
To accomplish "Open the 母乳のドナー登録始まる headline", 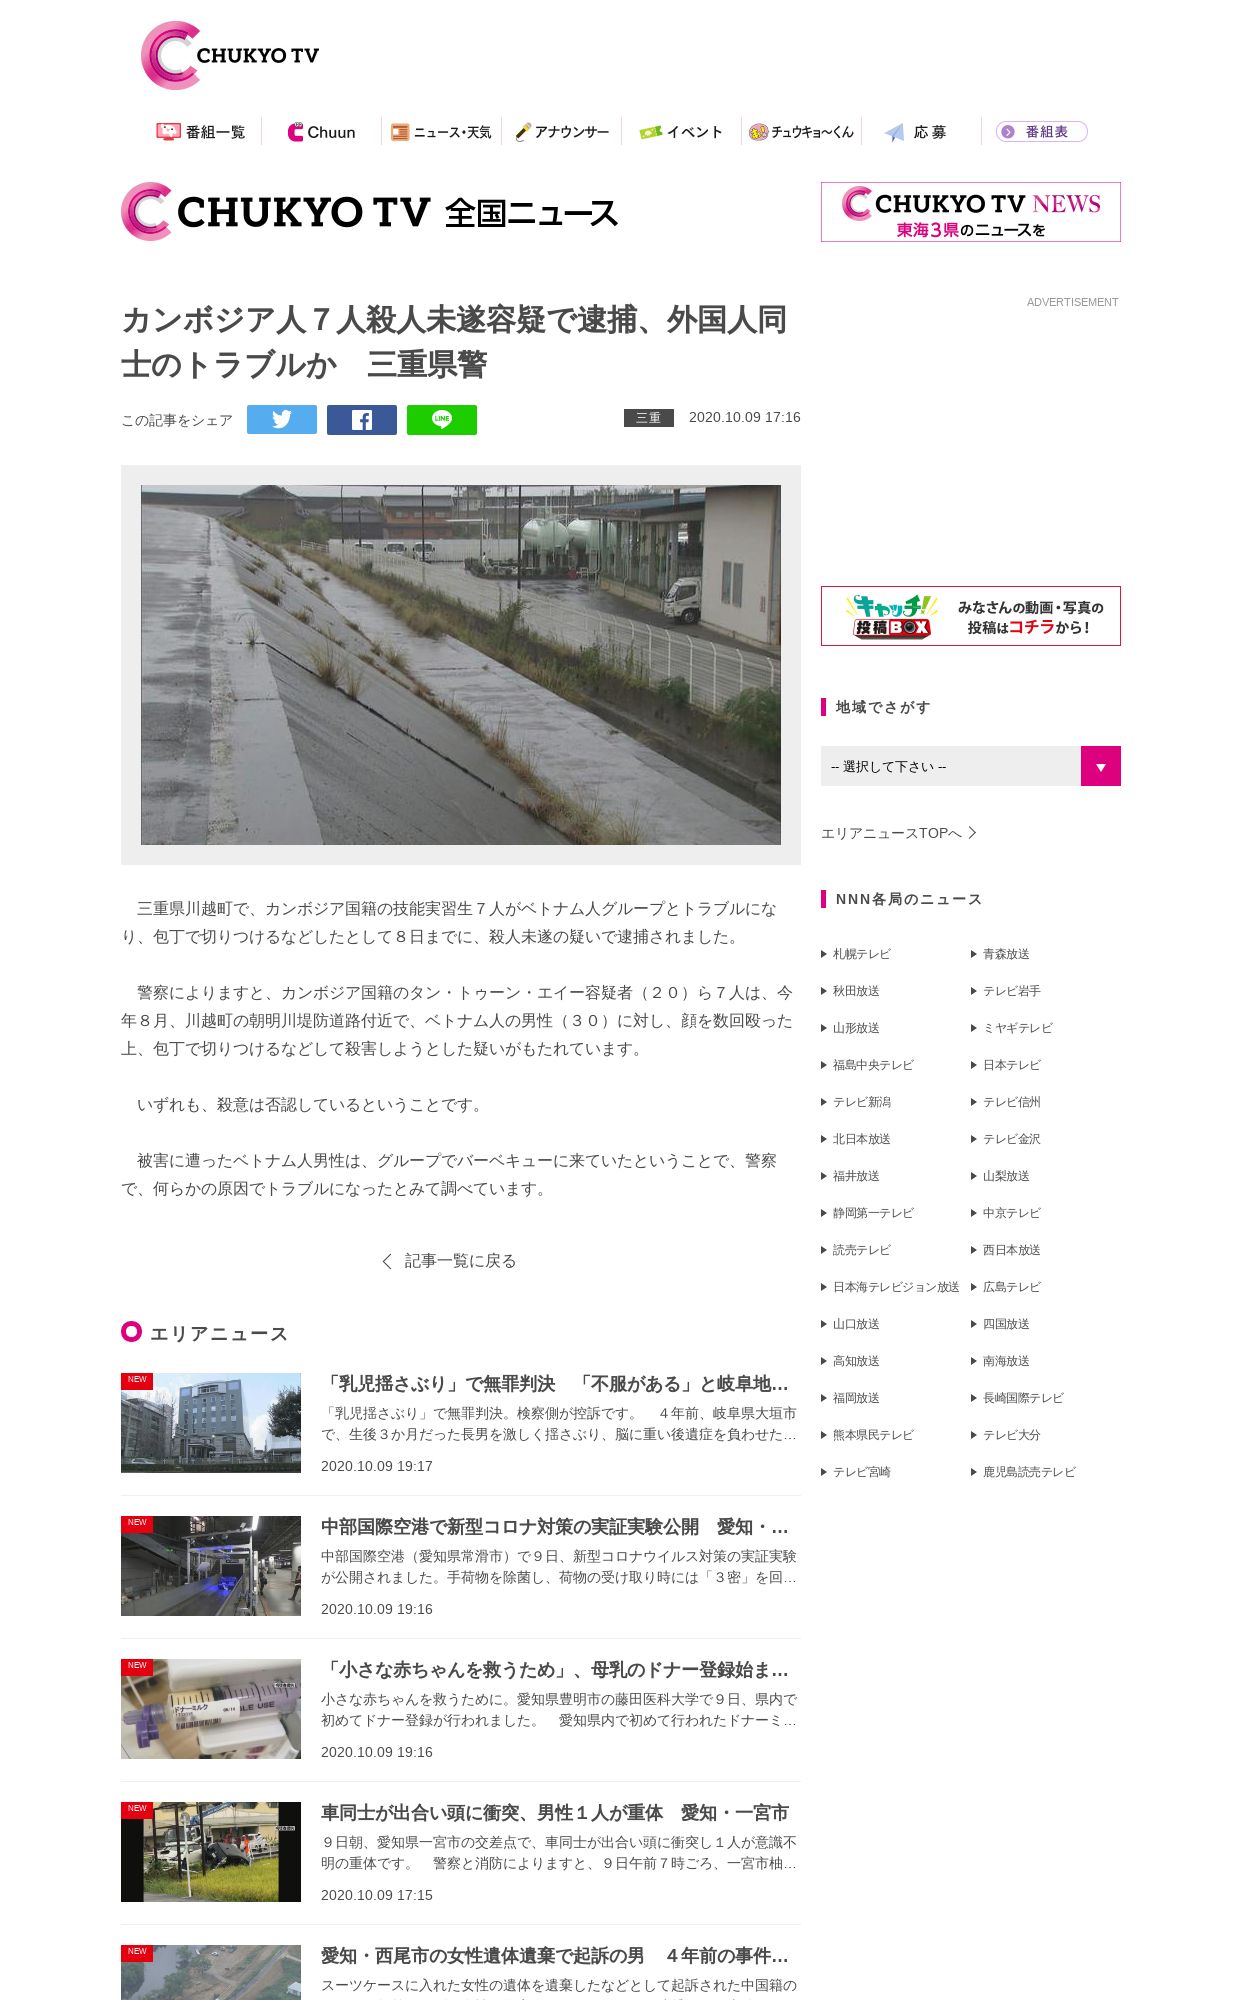I will (x=555, y=1670).
